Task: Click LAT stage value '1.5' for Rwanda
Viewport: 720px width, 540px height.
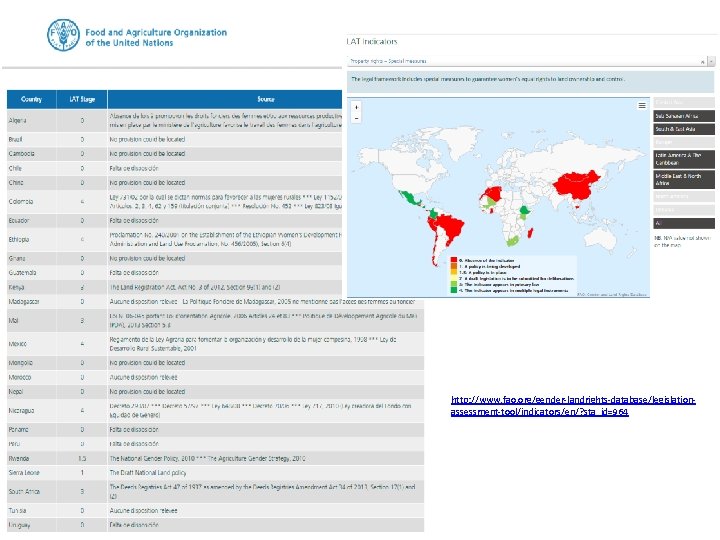Action: (82, 458)
